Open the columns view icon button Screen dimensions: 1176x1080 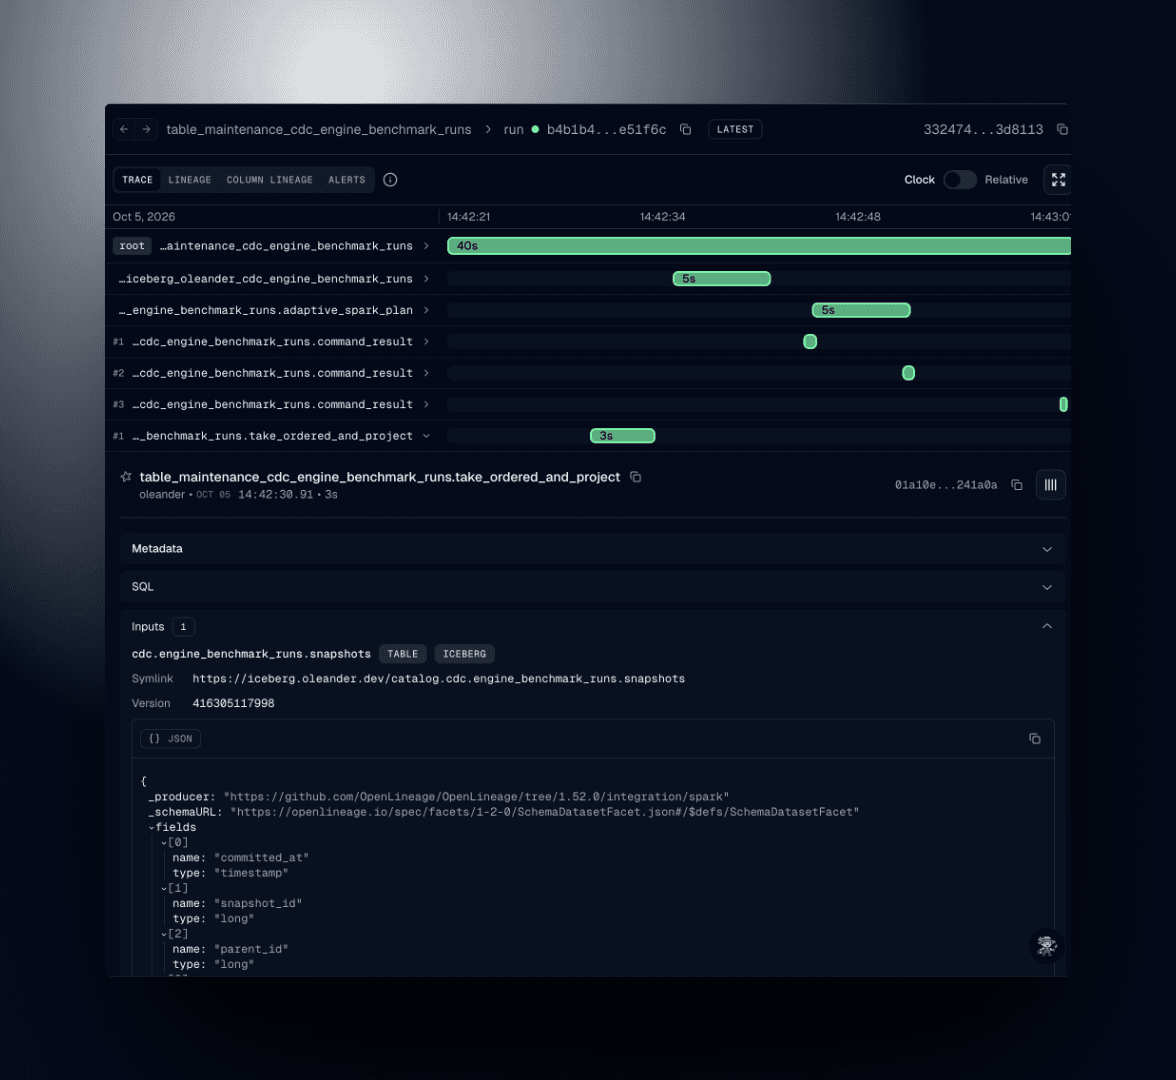[1051, 485]
